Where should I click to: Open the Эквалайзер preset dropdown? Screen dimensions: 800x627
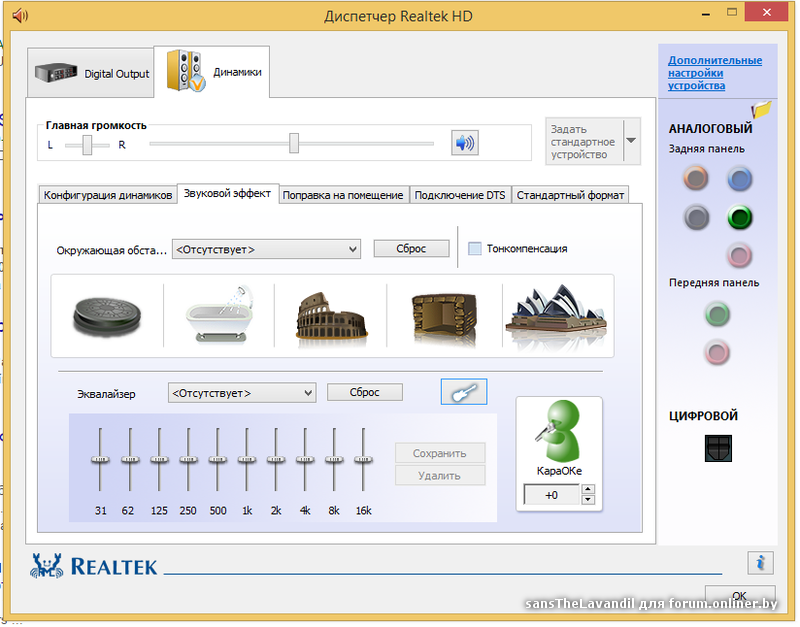click(243, 394)
